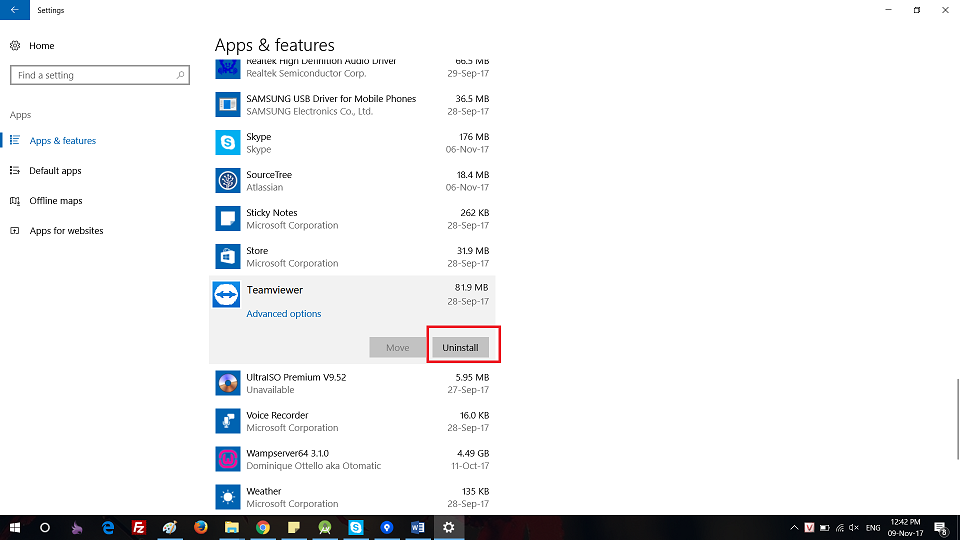The width and height of the screenshot is (960, 540).
Task: Show hidden system tray icons
Action: pos(794,528)
